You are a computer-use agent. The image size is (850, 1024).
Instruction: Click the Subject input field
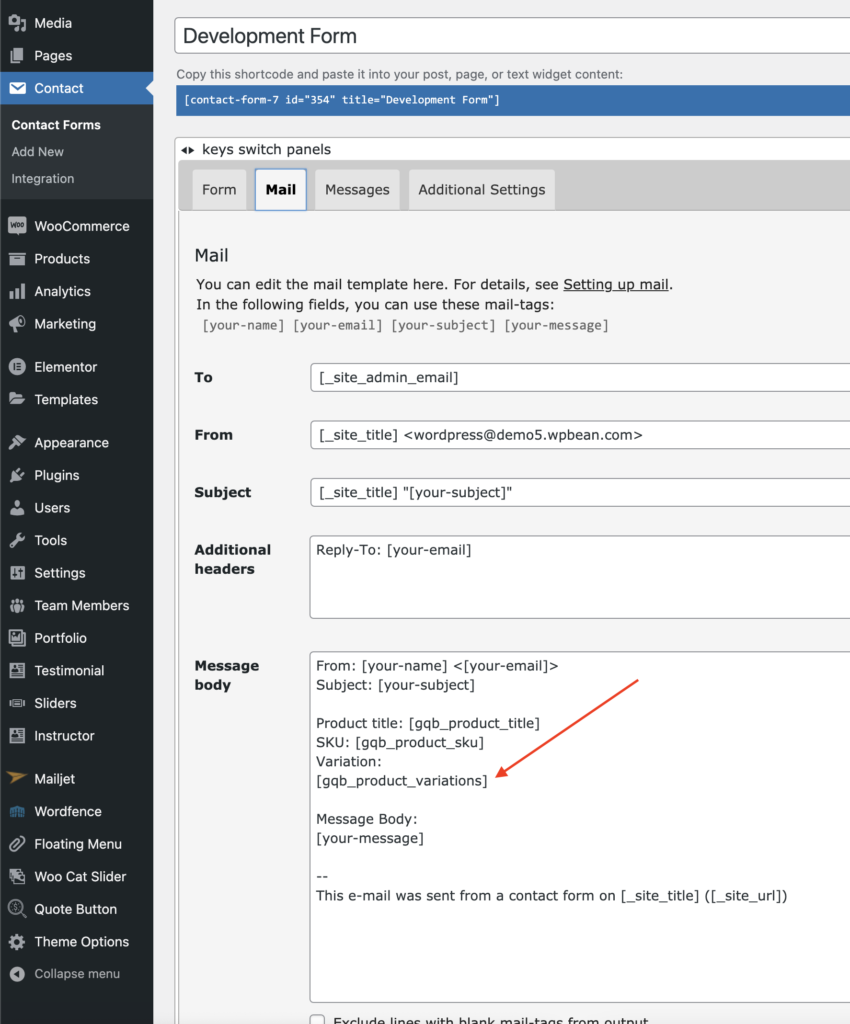point(580,492)
